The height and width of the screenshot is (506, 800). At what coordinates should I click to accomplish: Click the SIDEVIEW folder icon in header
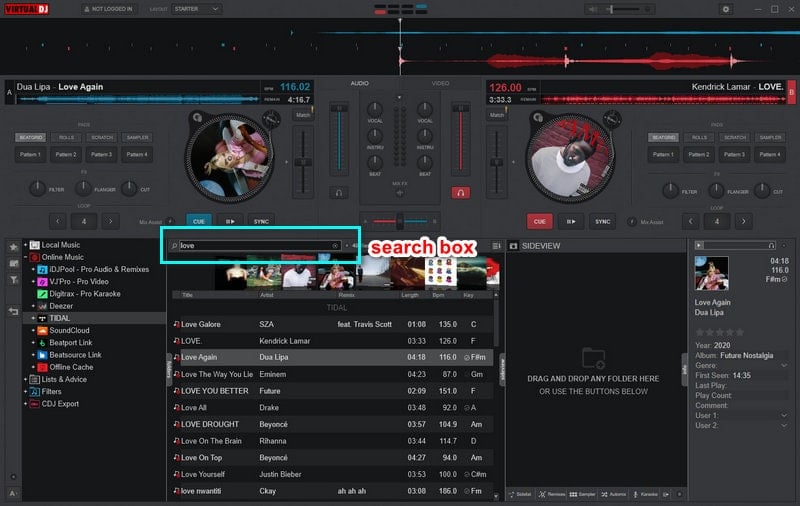513,246
